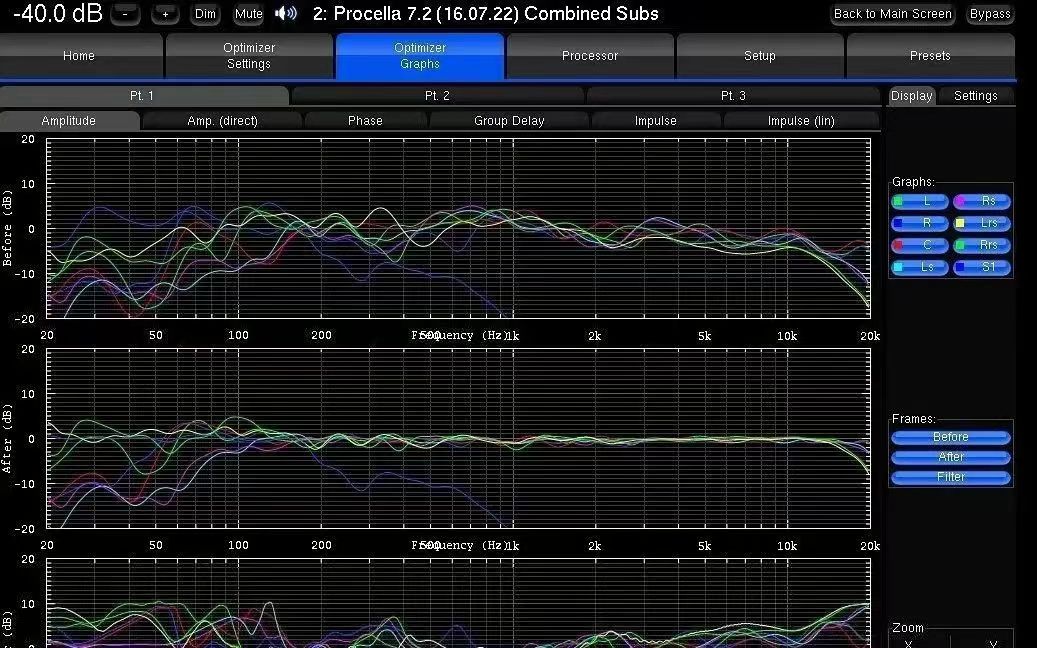Image resolution: width=1037 pixels, height=648 pixels.
Task: Toggle the Filter frame display
Action: [x=950, y=477]
